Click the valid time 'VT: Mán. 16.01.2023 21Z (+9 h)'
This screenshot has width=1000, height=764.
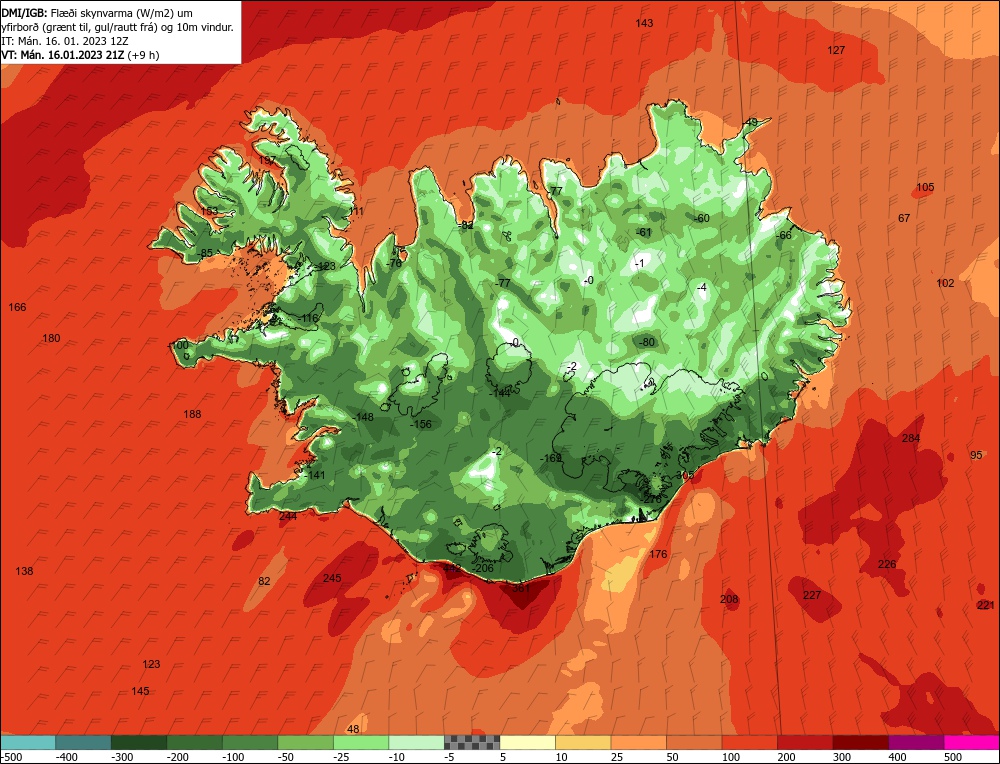(x=80, y=55)
